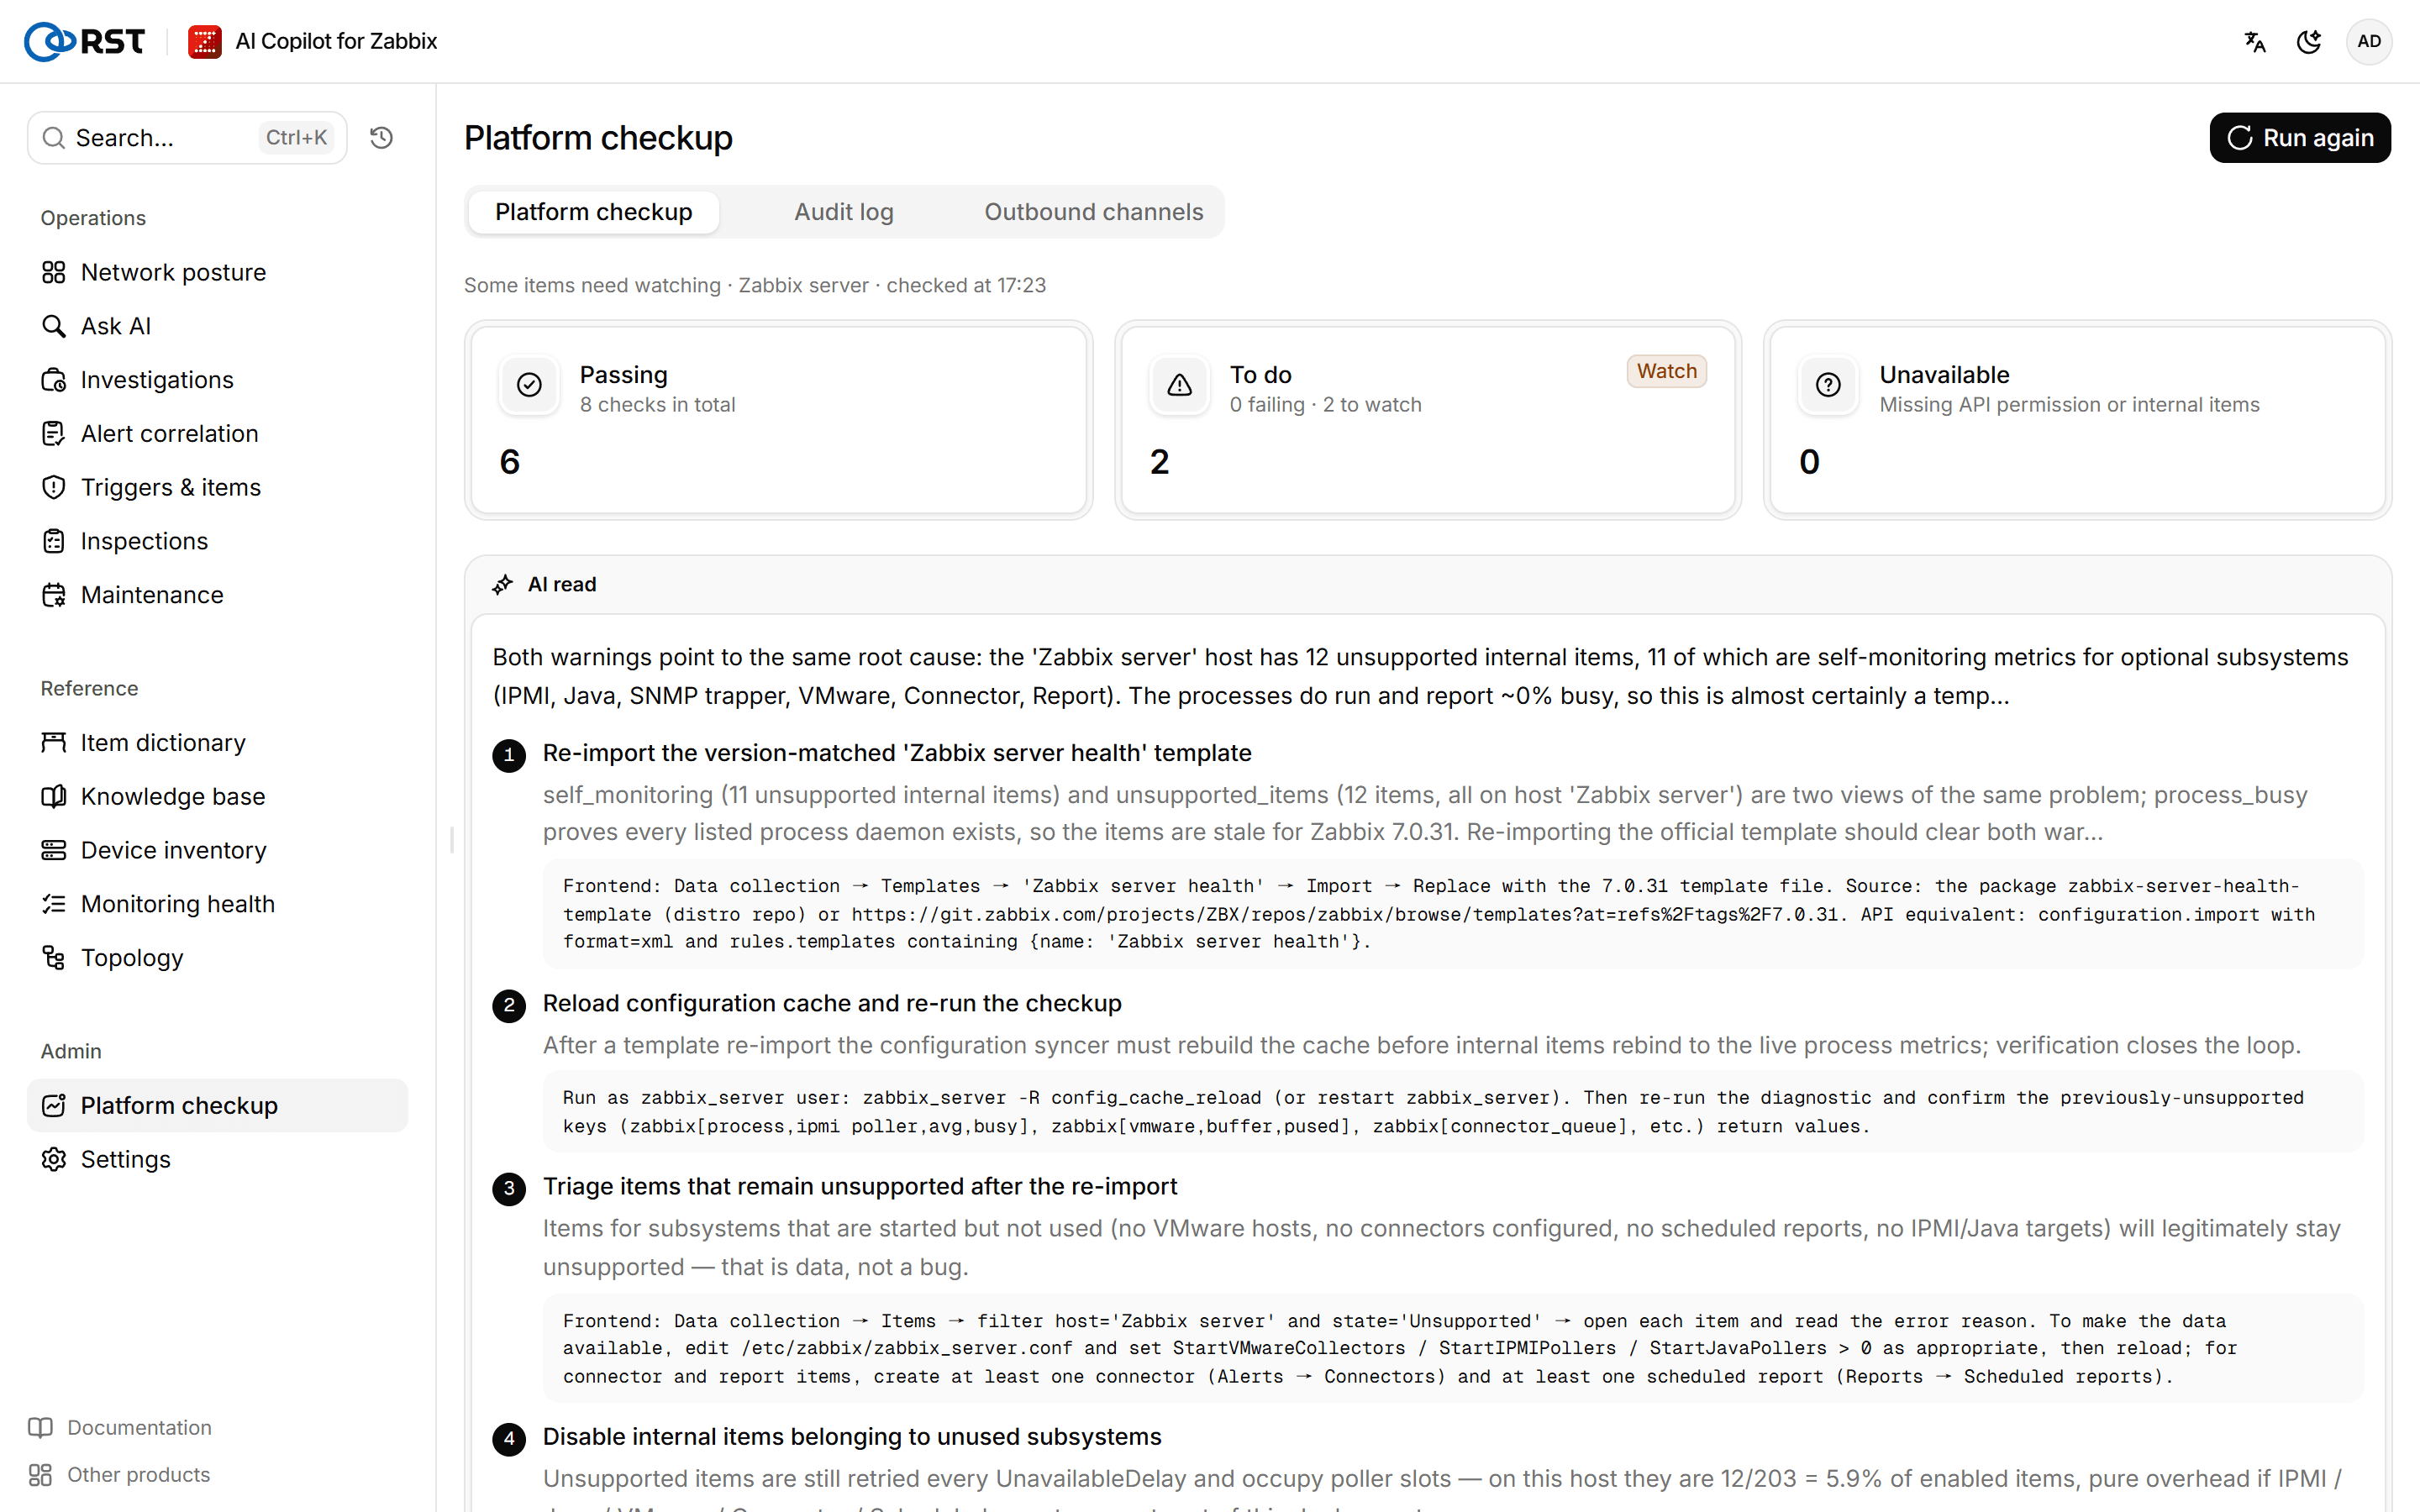The height and width of the screenshot is (1512, 2420).
Task: Click the zabbix_server config_cache_reload code block
Action: [x=1453, y=1111]
